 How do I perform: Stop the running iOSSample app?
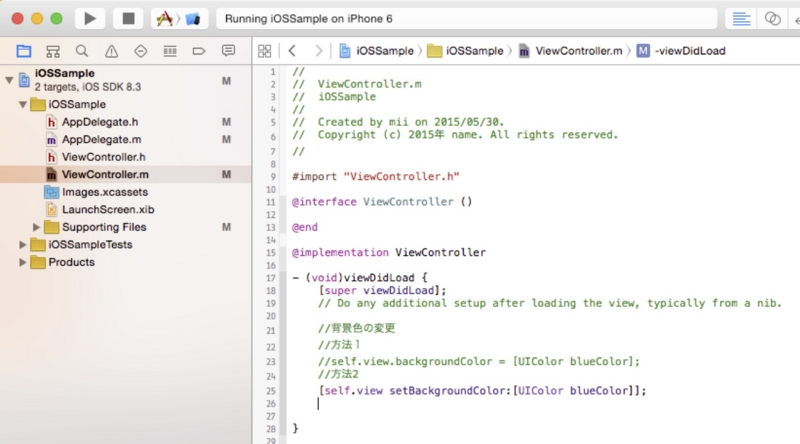tap(128, 19)
